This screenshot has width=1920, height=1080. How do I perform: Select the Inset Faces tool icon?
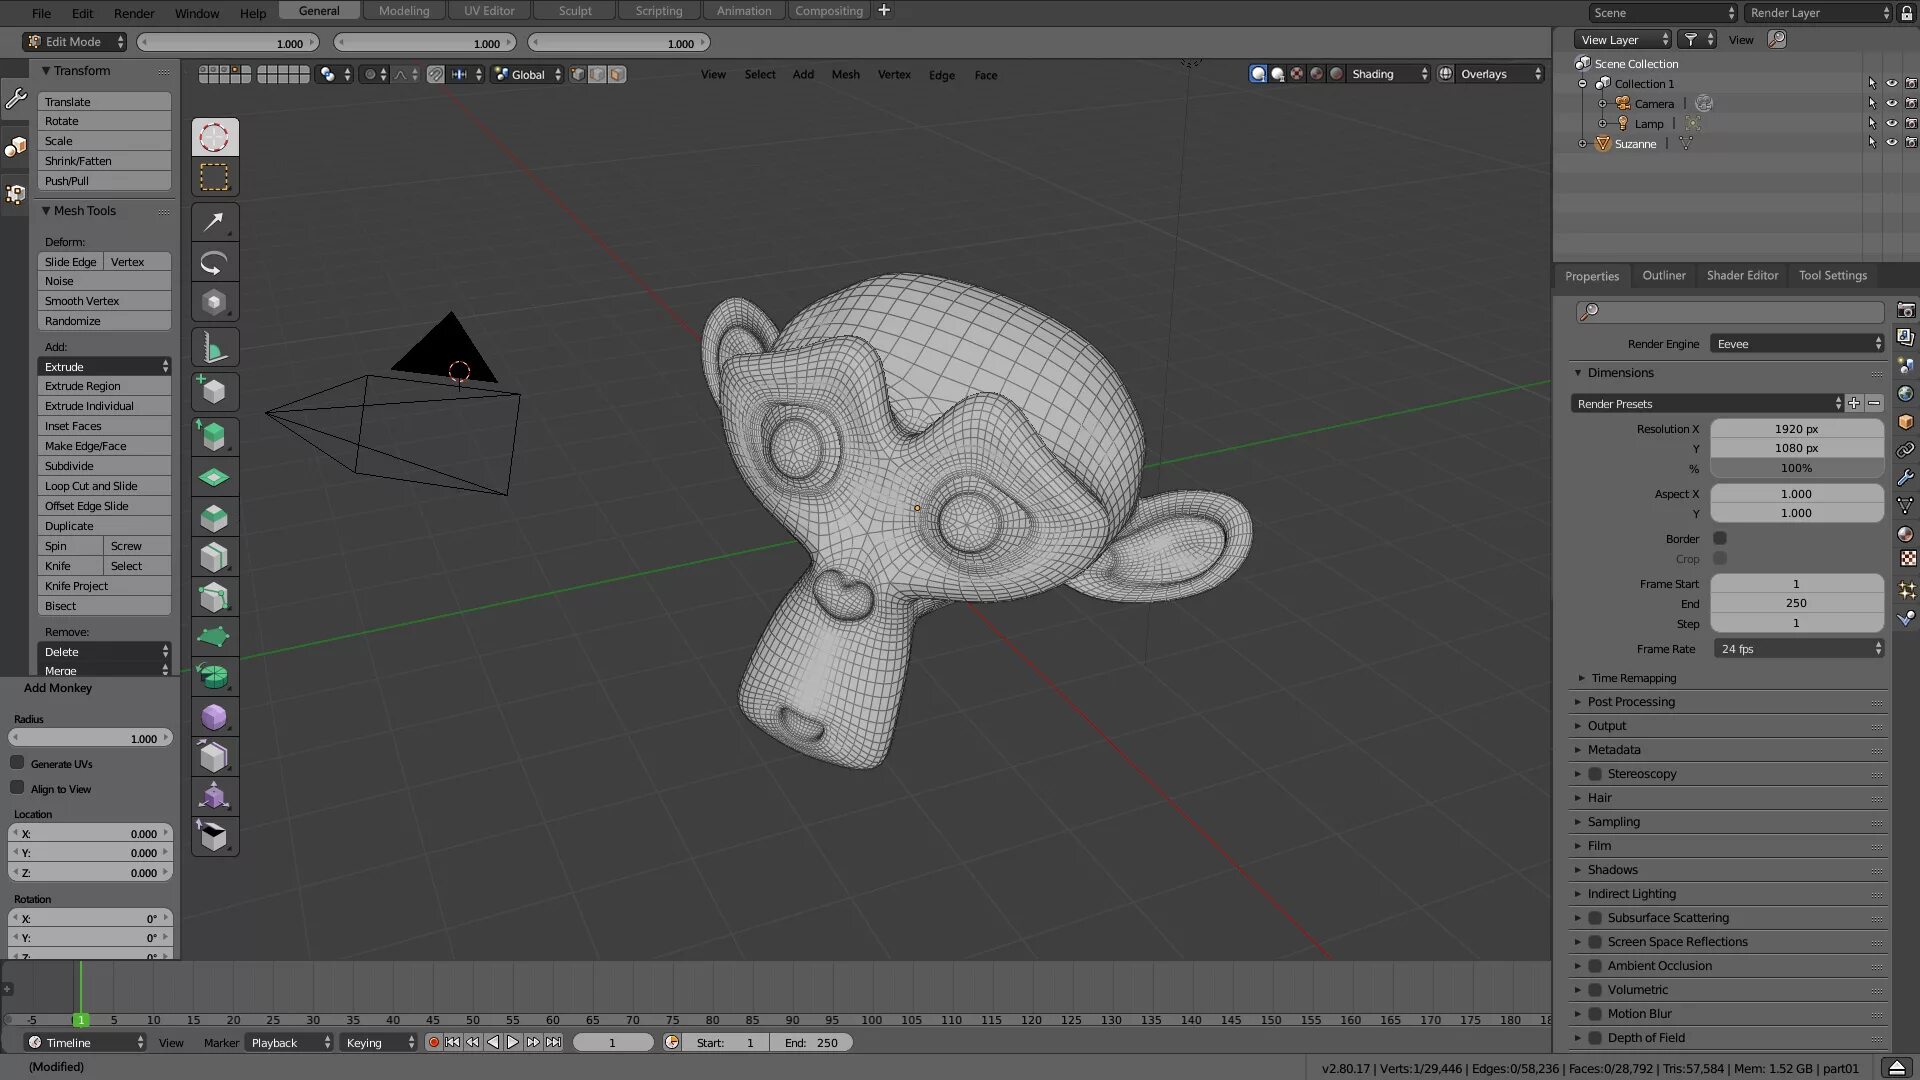(x=214, y=478)
